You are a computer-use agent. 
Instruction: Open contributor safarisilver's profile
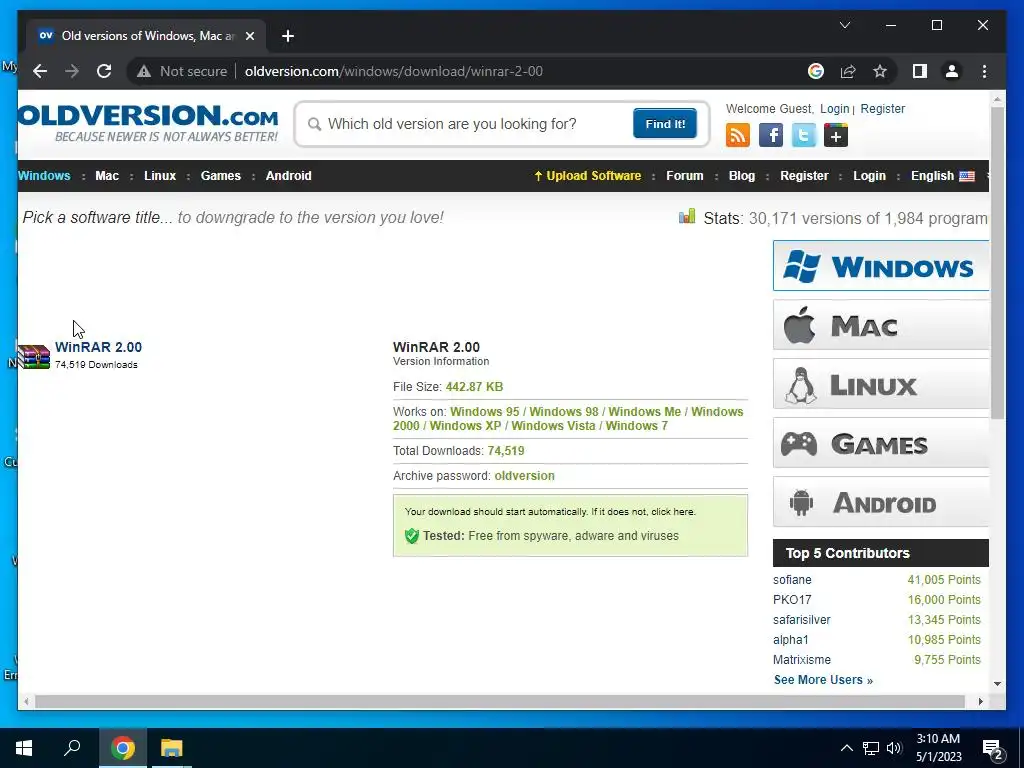(802, 620)
